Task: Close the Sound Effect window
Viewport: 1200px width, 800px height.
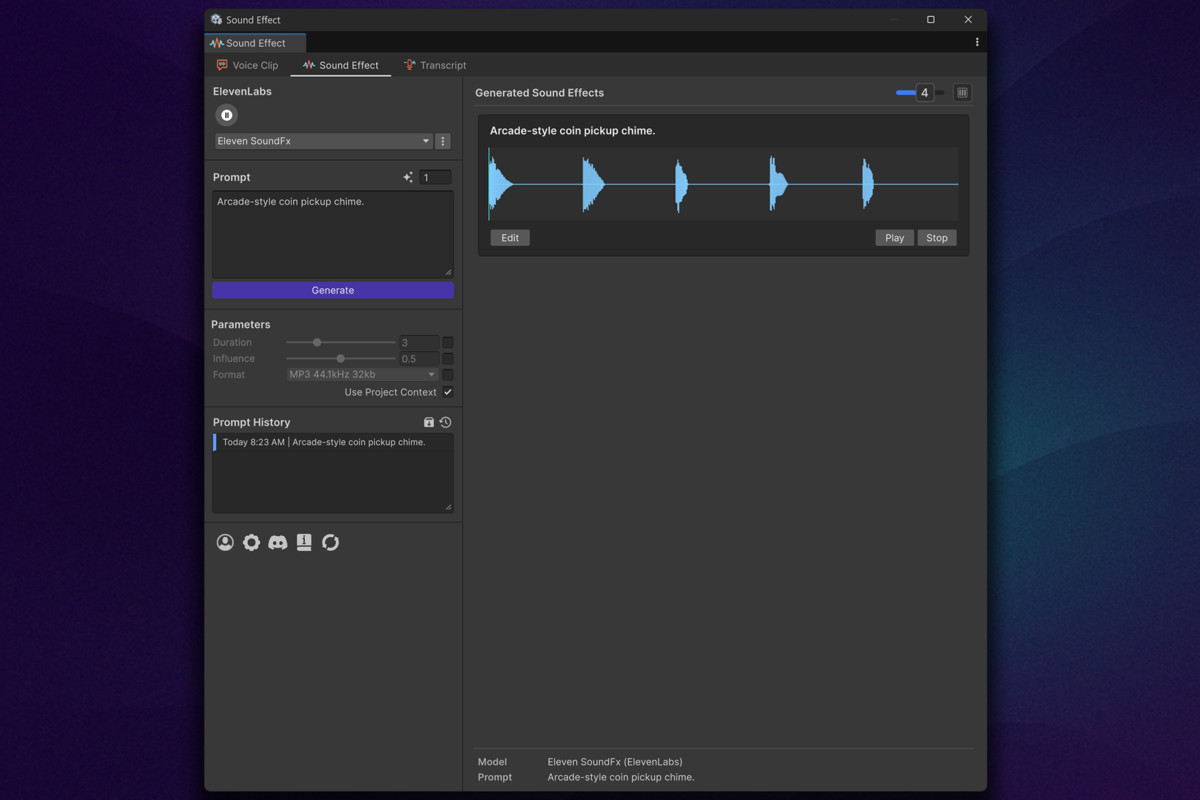Action: click(968, 19)
